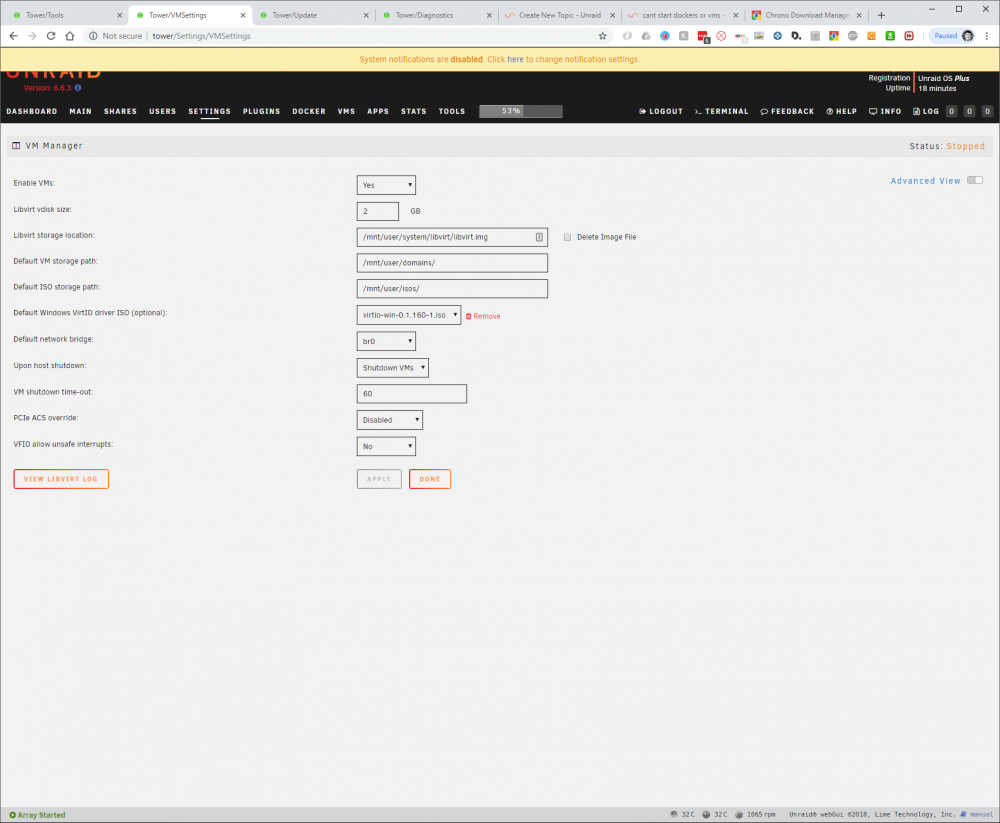Open the TOOLS menu item
This screenshot has width=1000, height=823.
tap(452, 111)
